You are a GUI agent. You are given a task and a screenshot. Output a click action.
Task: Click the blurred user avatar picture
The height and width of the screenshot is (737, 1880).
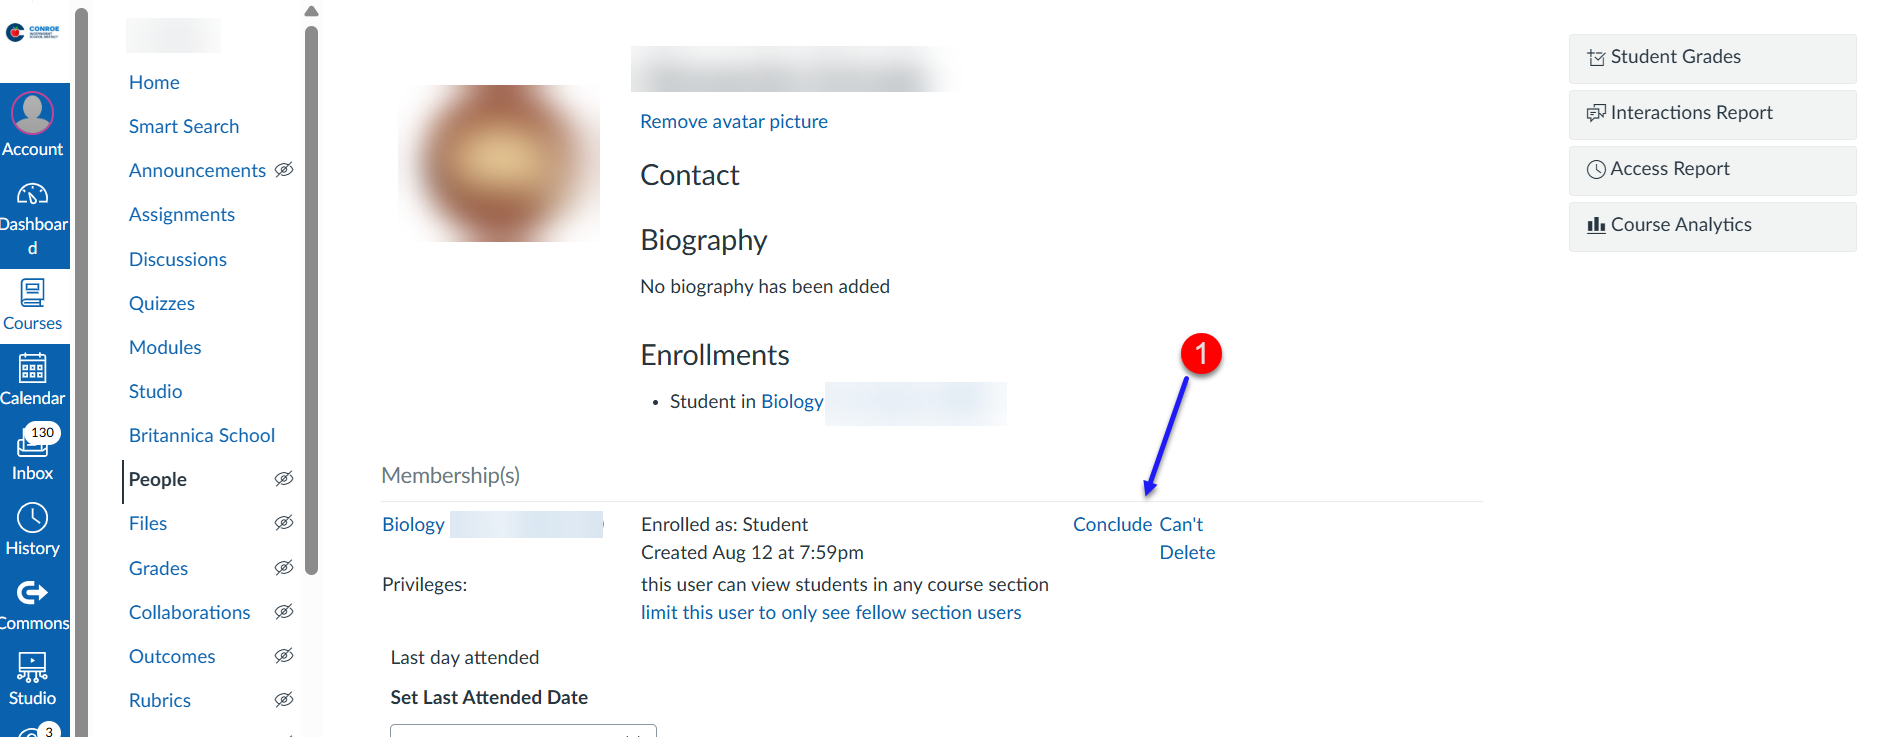point(500,163)
